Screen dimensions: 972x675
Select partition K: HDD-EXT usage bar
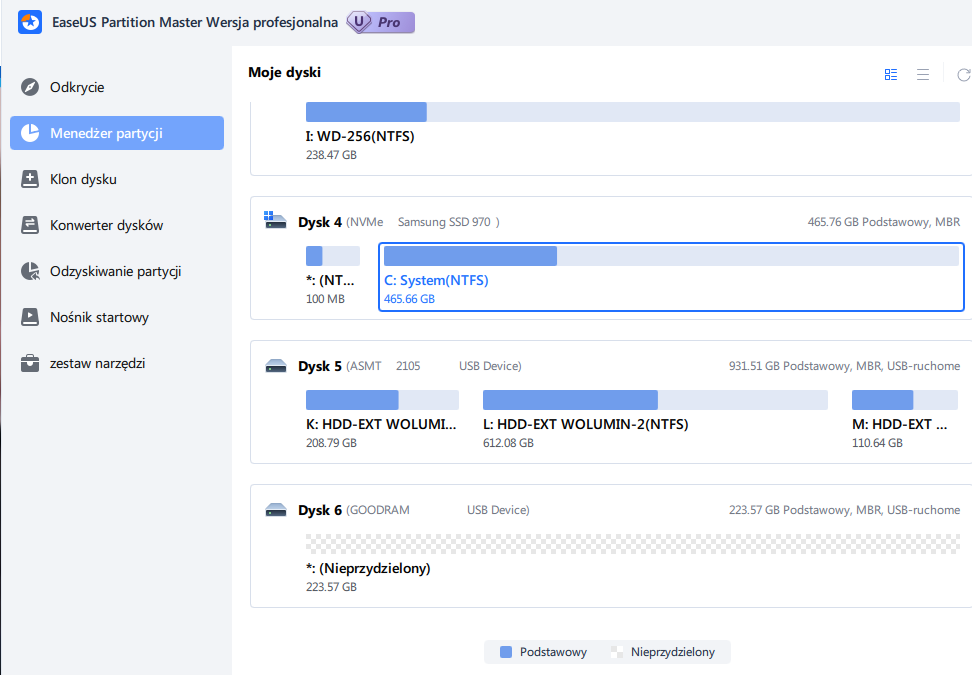coord(382,400)
